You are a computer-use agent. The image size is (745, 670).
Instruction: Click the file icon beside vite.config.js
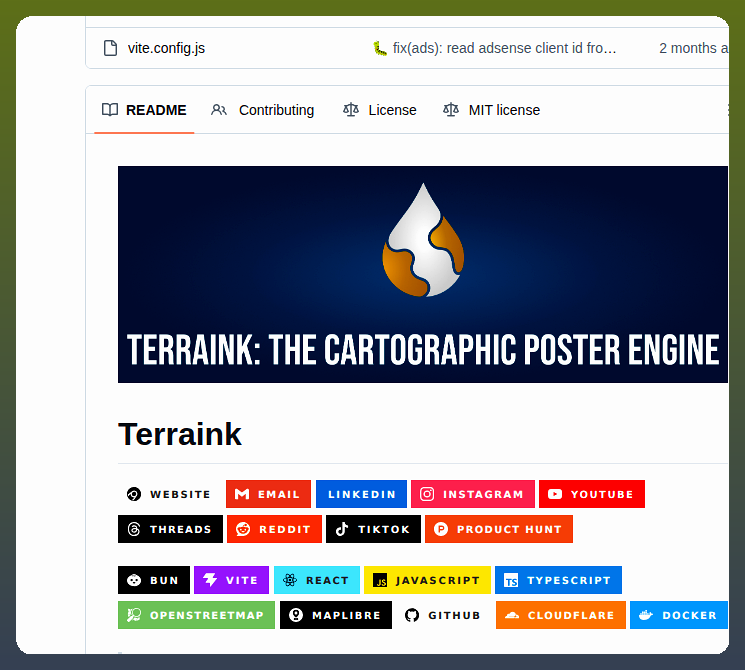click(x=110, y=48)
